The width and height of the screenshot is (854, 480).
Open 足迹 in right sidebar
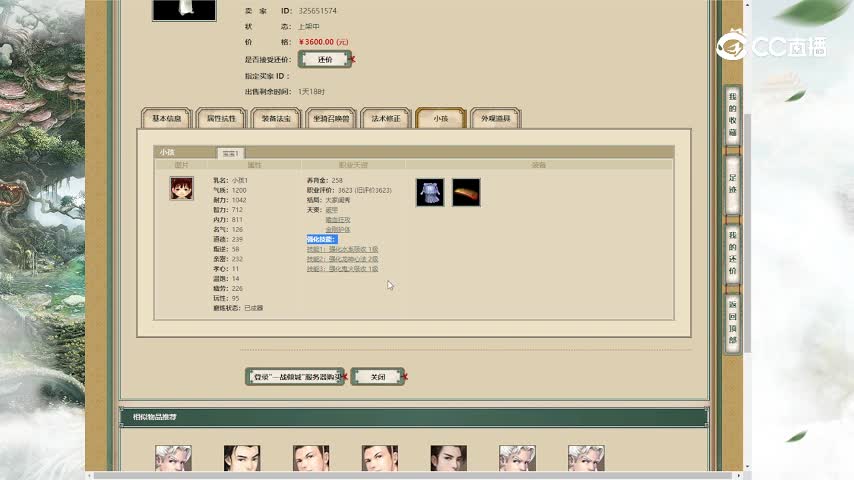[733, 184]
